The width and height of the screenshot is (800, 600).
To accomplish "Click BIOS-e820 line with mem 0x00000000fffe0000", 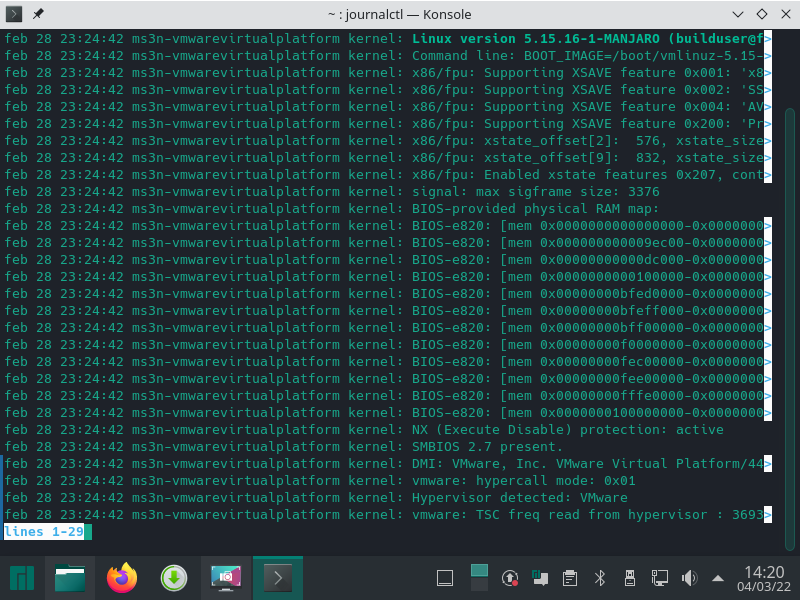I will click(388, 396).
